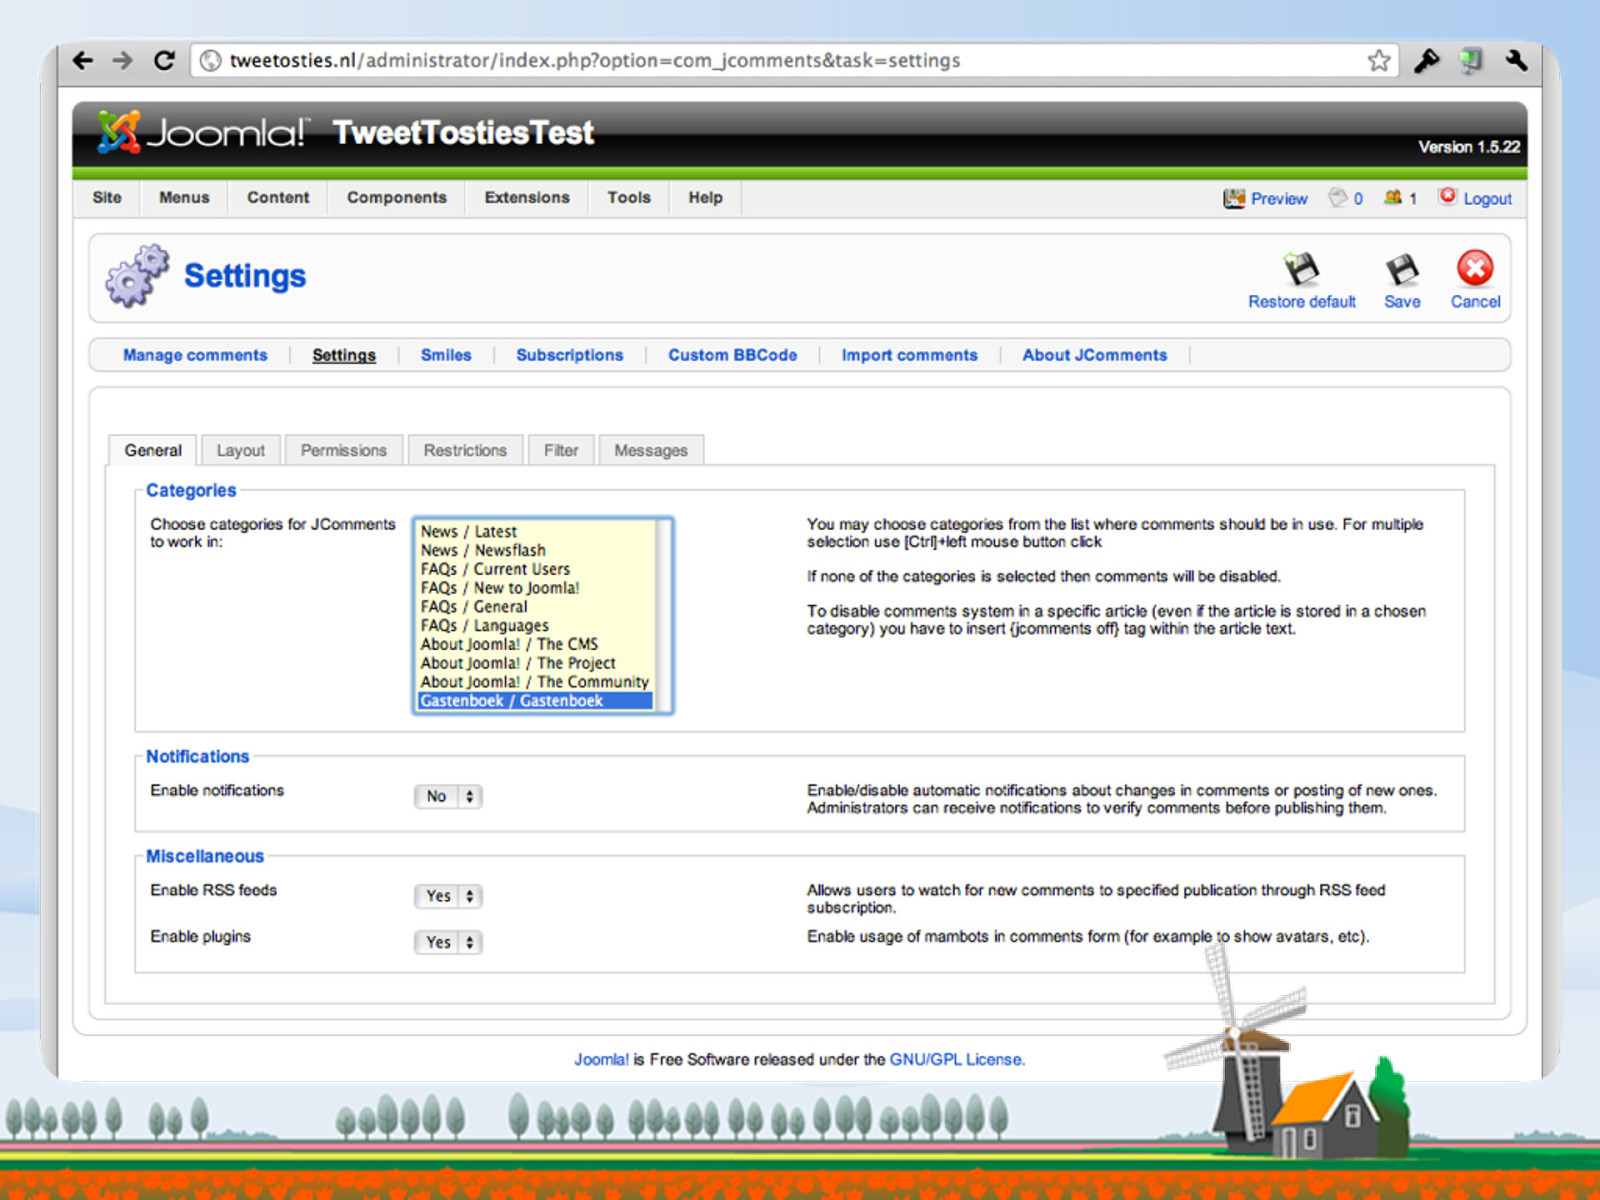Viewport: 1600px width, 1200px height.
Task: Select FAQs / Current Users category
Action: (536, 569)
